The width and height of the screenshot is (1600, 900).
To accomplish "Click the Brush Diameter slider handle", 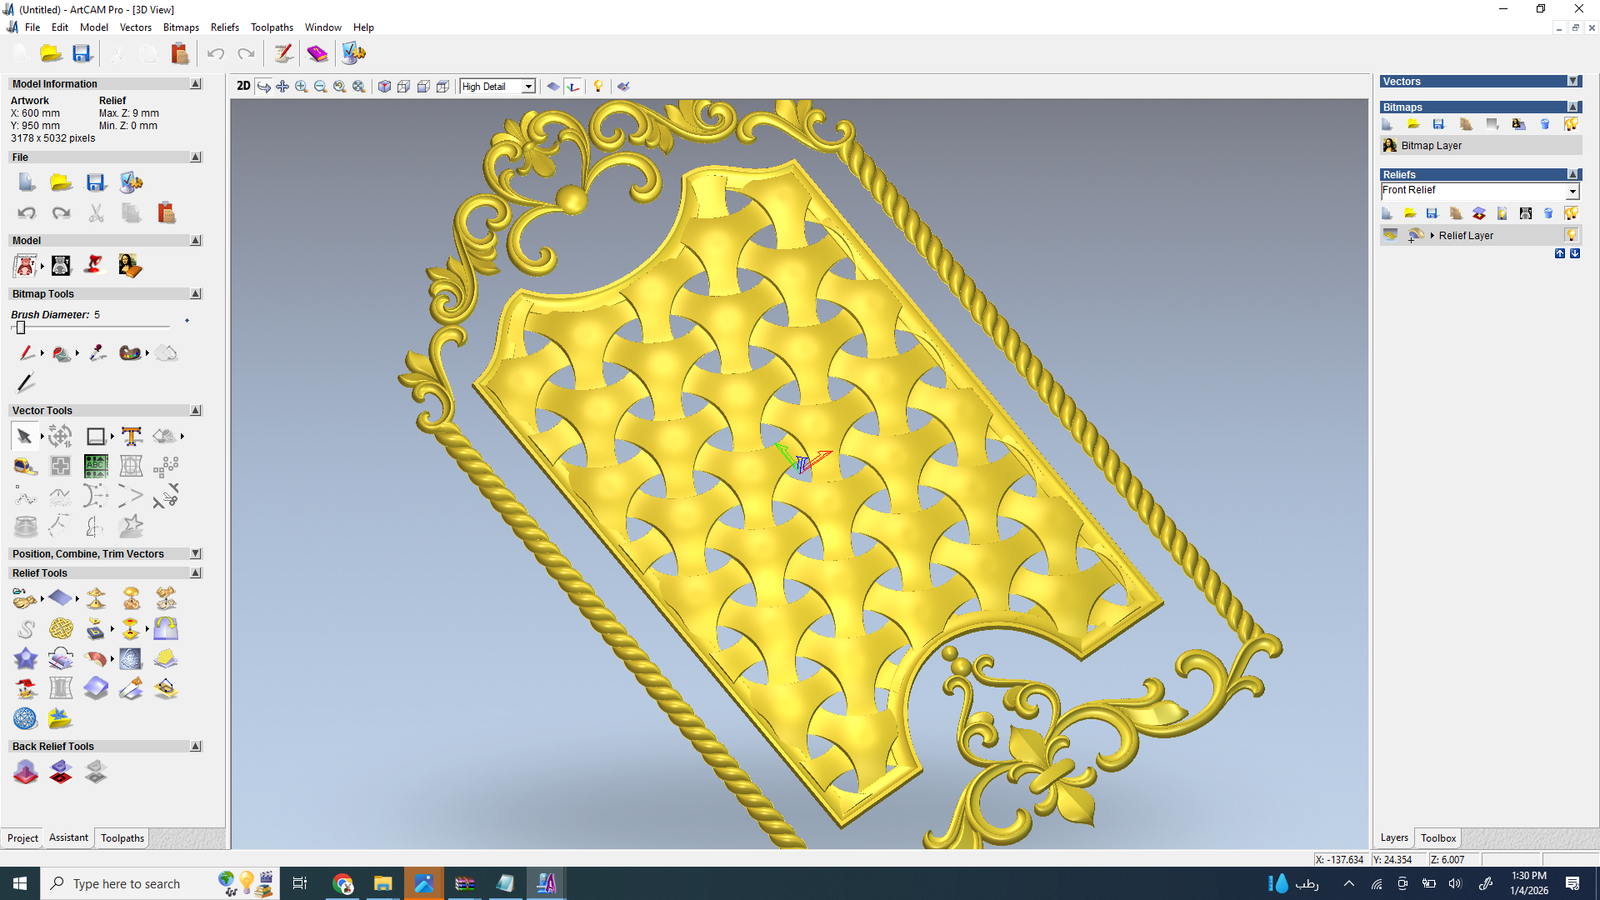I will [x=20, y=328].
